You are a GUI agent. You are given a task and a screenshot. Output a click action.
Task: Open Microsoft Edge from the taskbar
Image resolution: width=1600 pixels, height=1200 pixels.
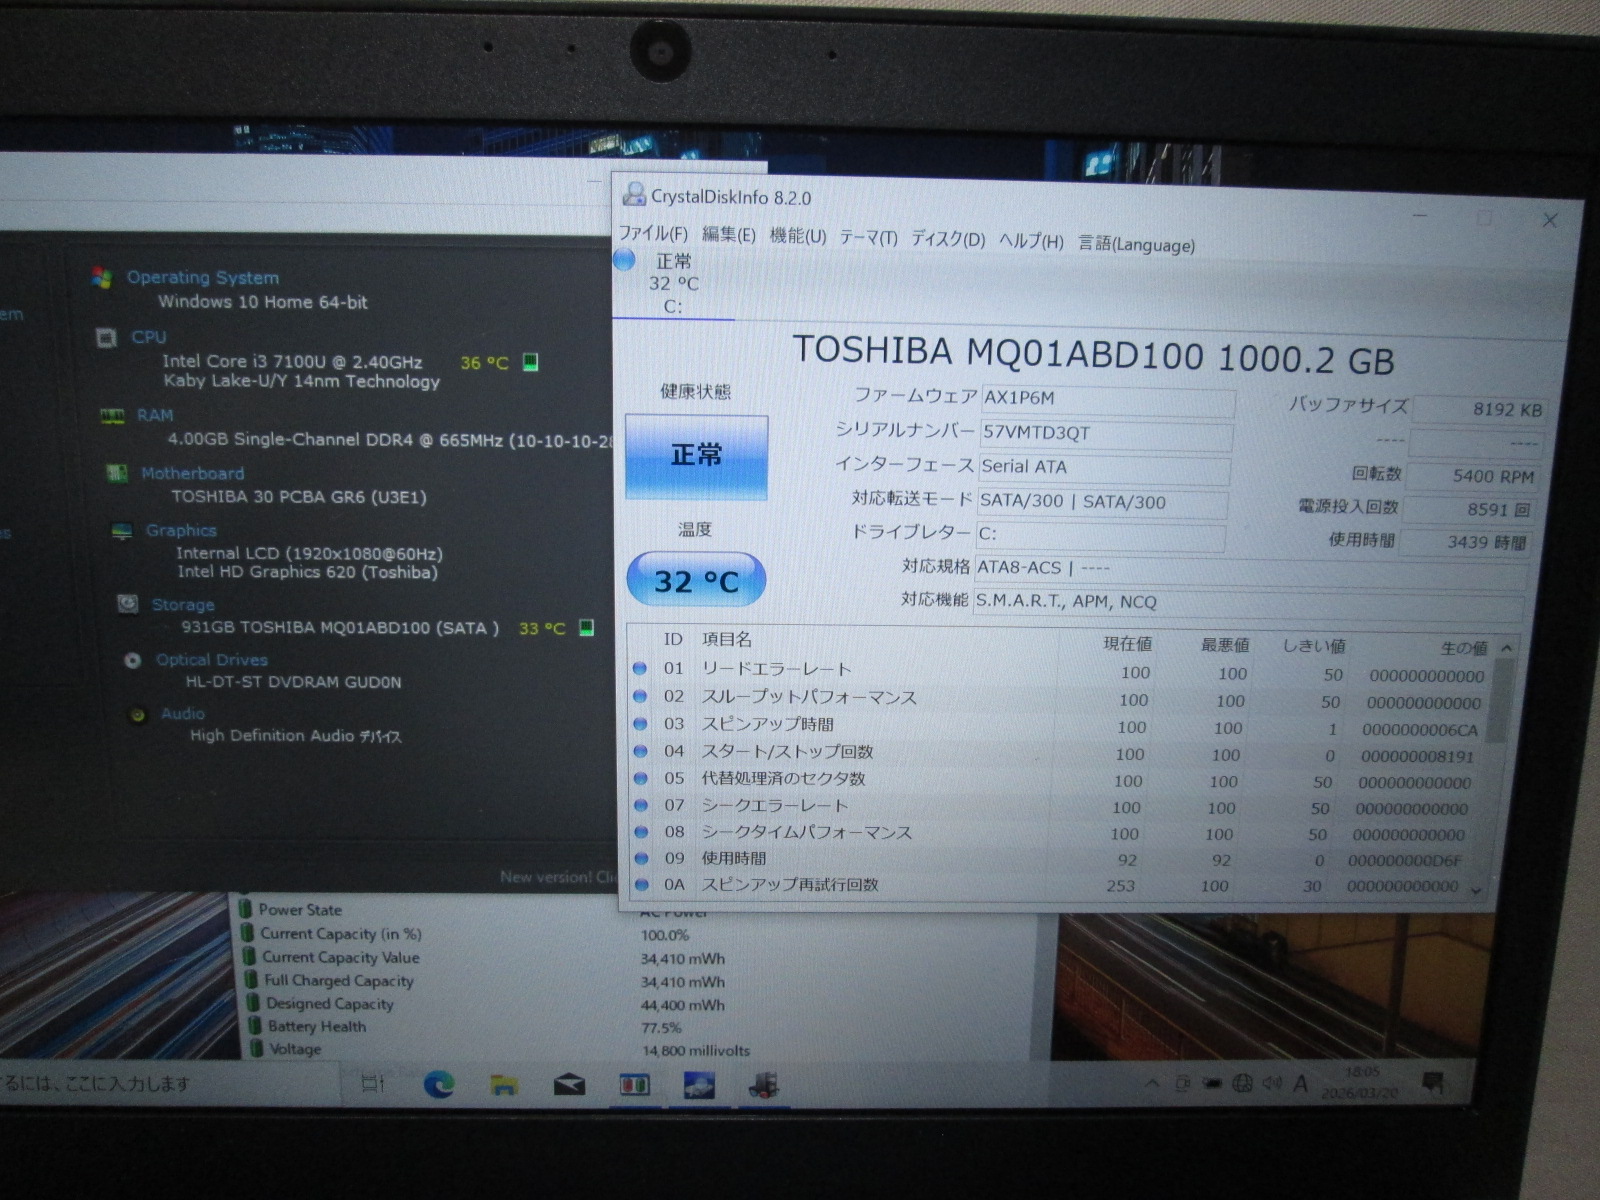pyautogui.click(x=438, y=1084)
